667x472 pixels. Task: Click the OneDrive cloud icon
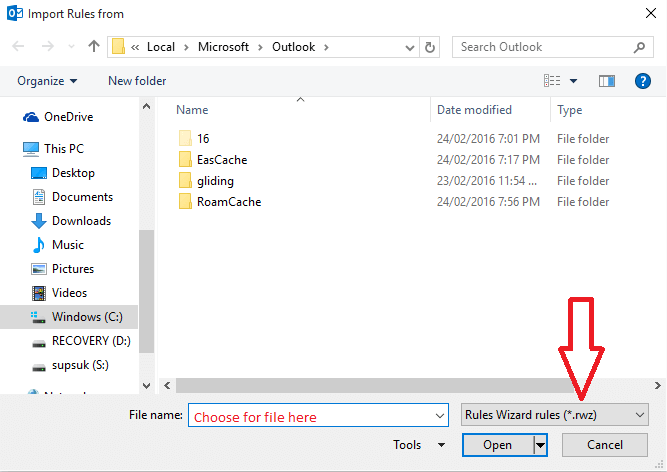31,117
